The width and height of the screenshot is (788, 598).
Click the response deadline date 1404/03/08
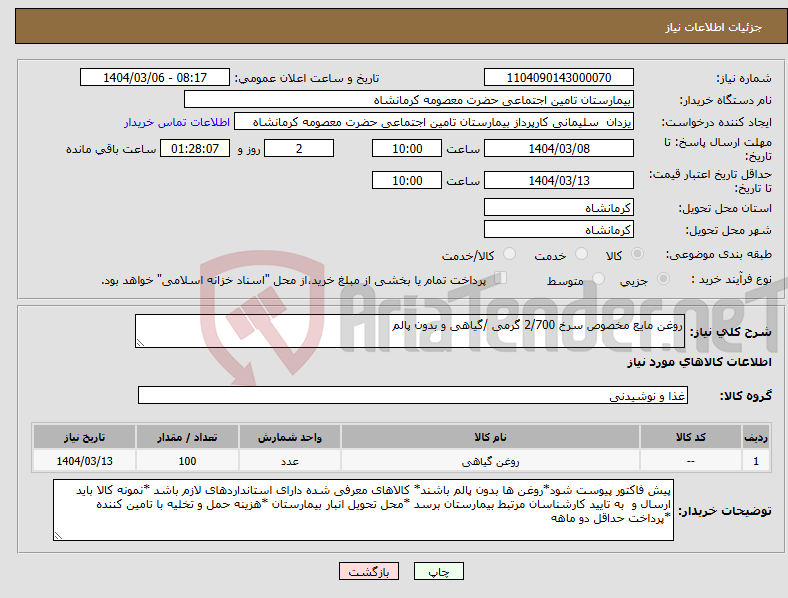558,148
